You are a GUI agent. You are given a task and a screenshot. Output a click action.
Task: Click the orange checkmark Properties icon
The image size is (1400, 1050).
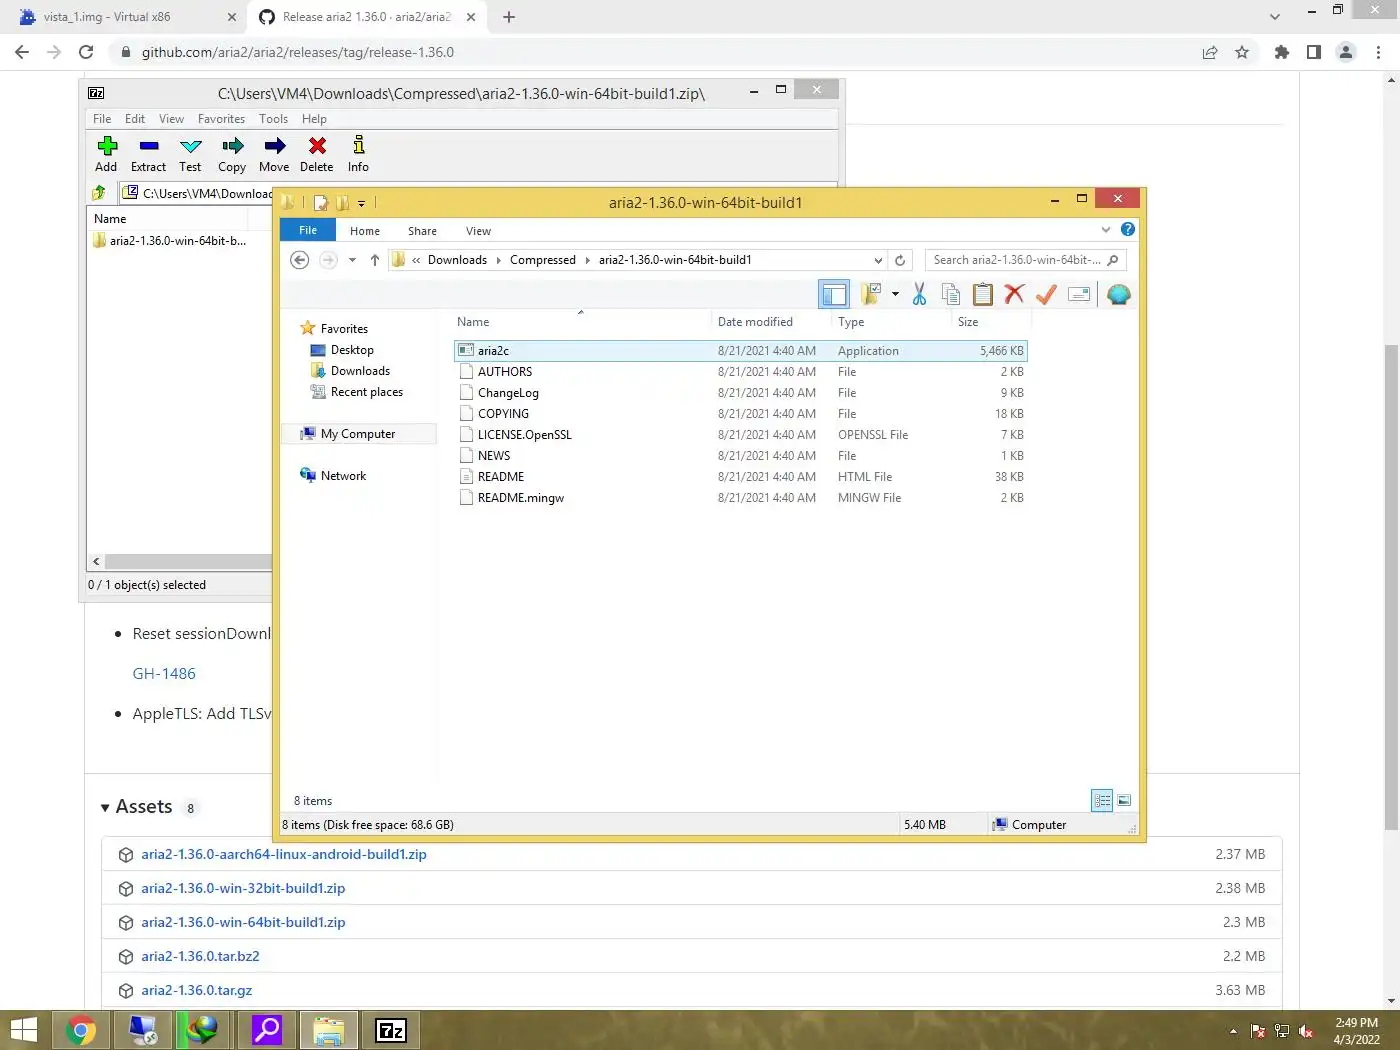(1046, 294)
